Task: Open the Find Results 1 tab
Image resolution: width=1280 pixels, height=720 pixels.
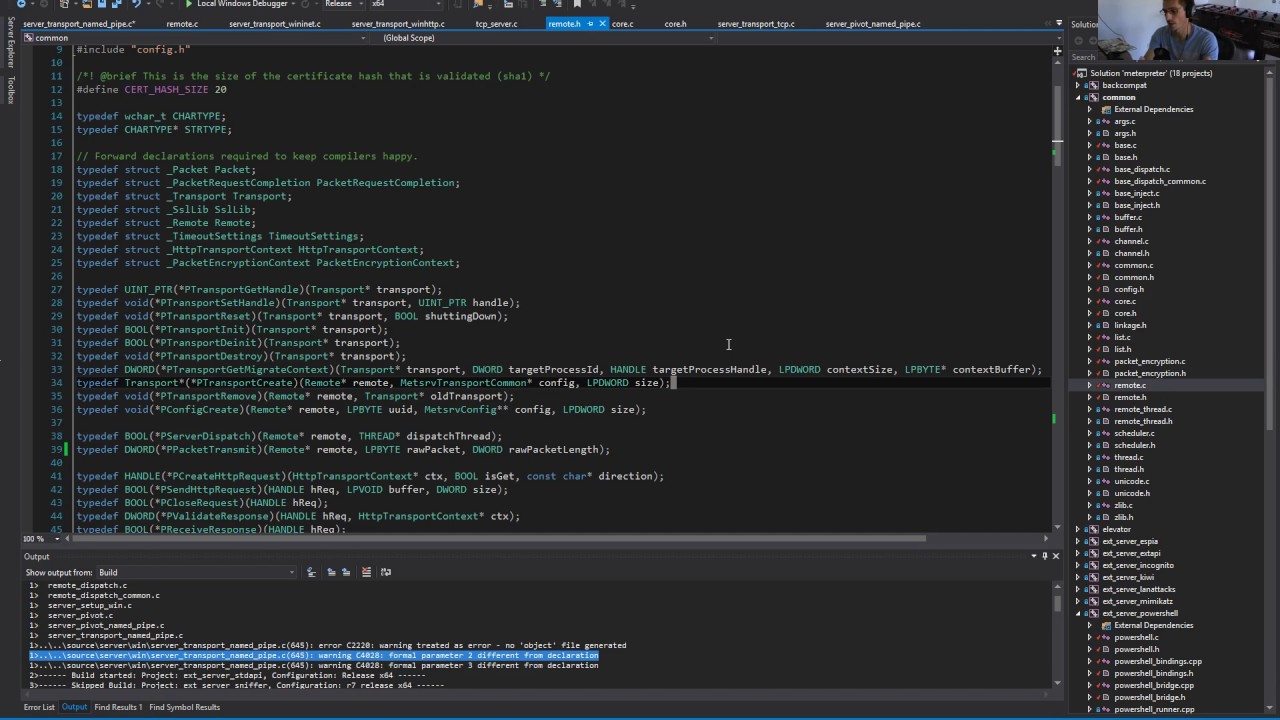Action: (118, 707)
